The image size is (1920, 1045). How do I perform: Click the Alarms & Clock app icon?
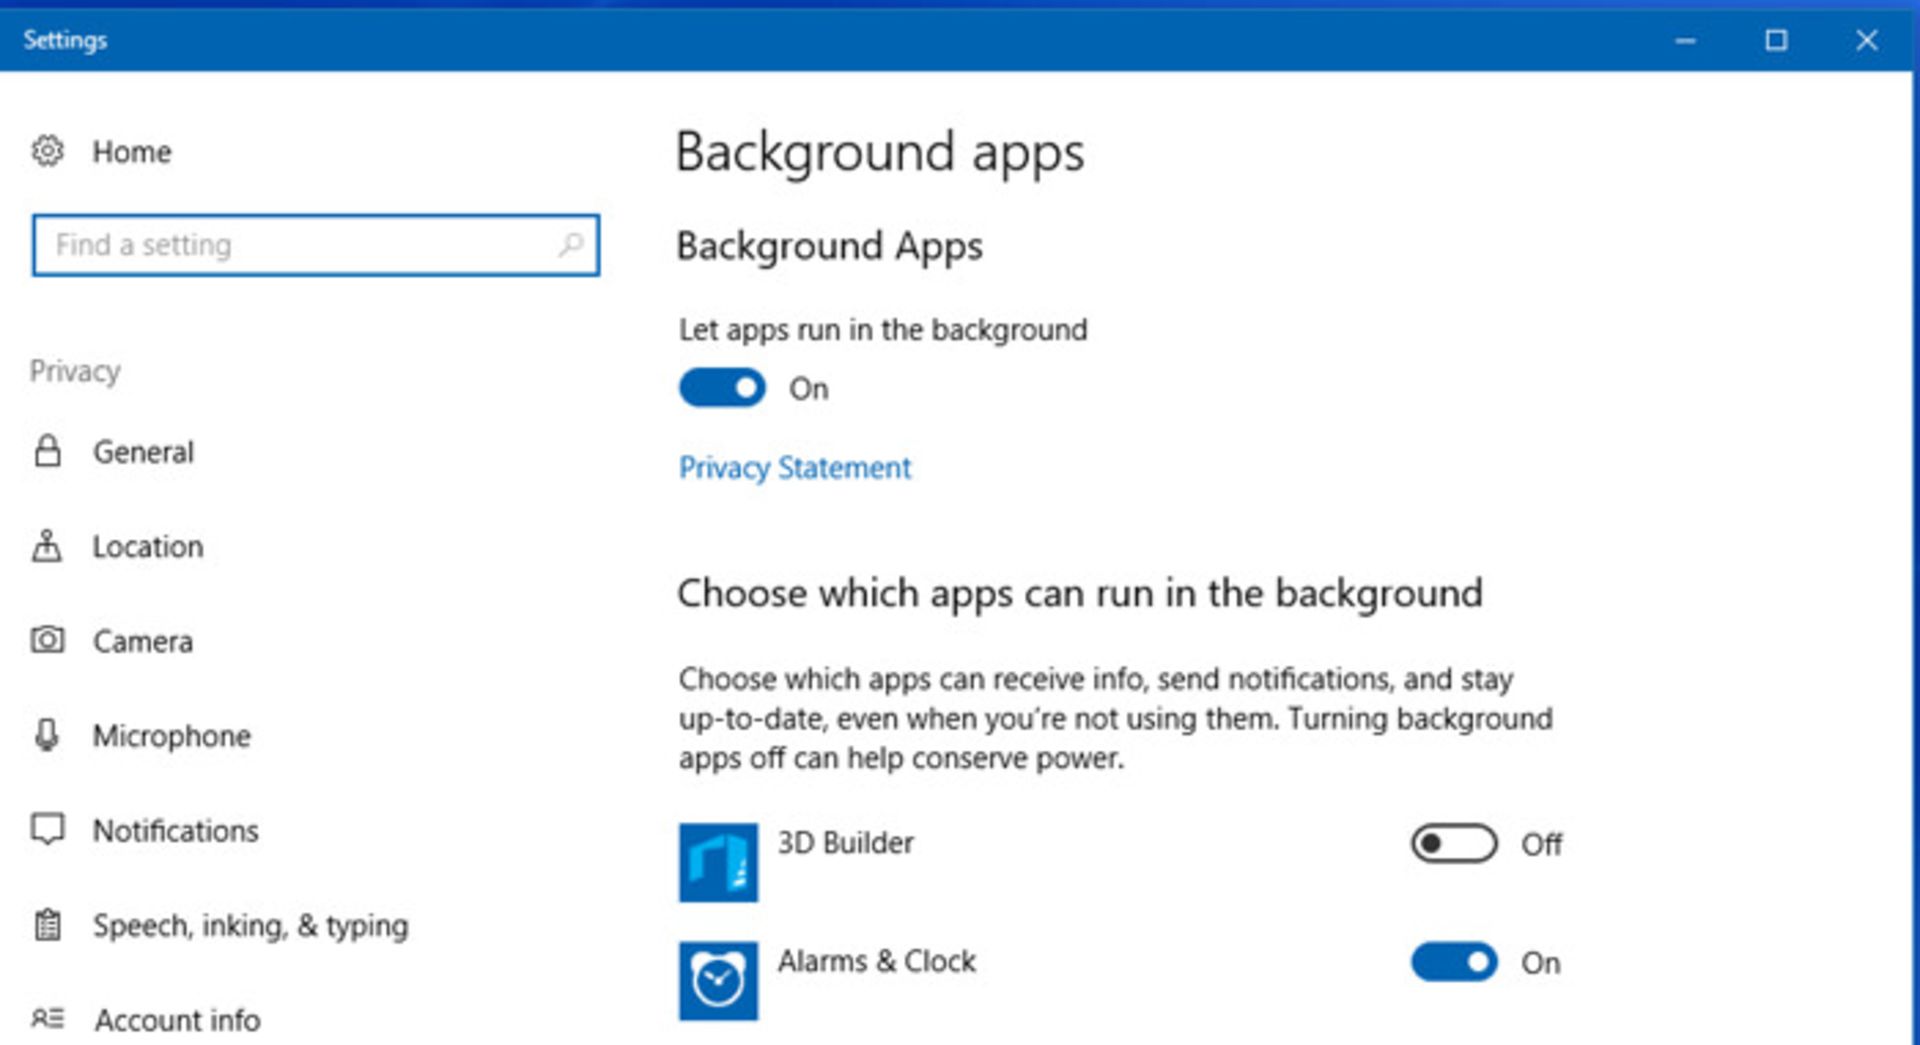(718, 980)
